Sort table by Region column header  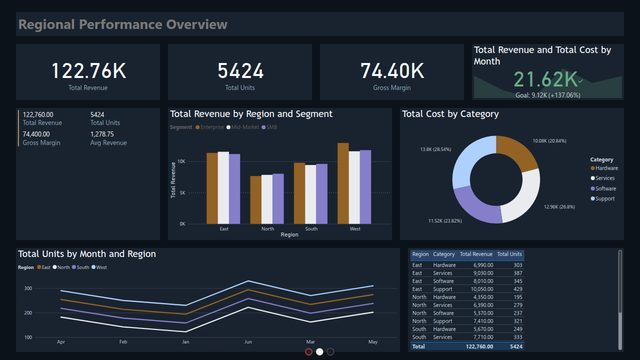(x=420, y=254)
